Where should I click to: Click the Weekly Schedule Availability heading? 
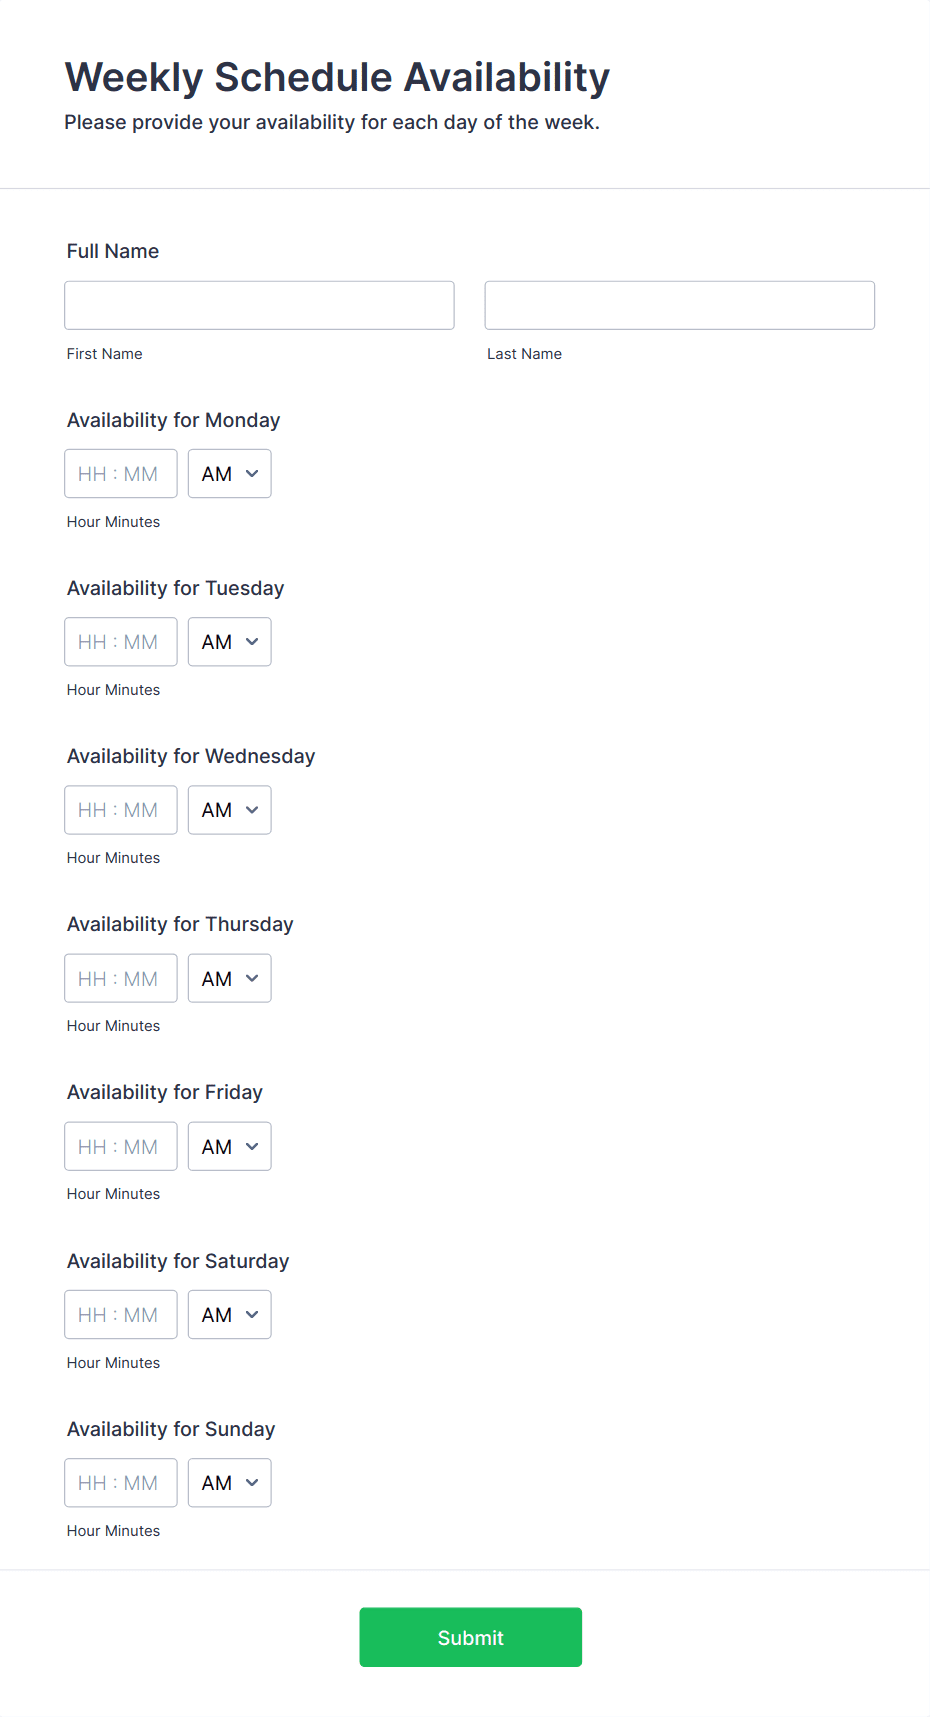337,76
